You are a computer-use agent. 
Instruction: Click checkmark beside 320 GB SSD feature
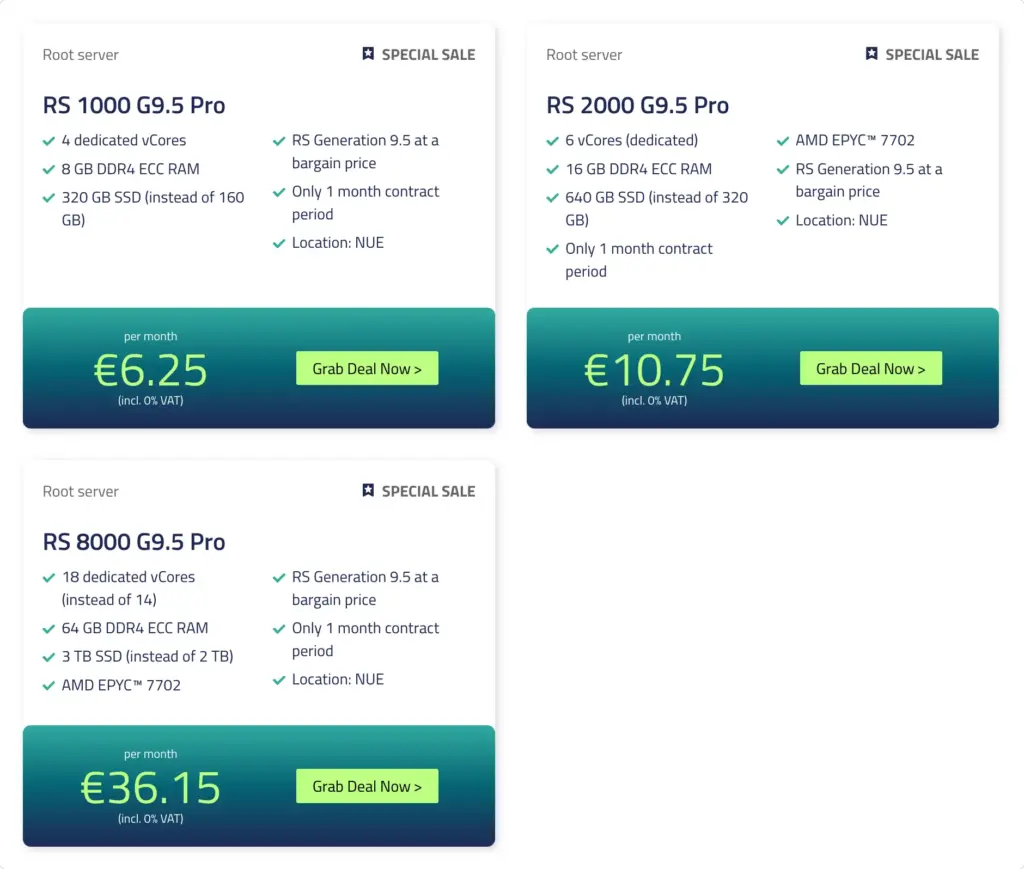[x=48, y=198]
